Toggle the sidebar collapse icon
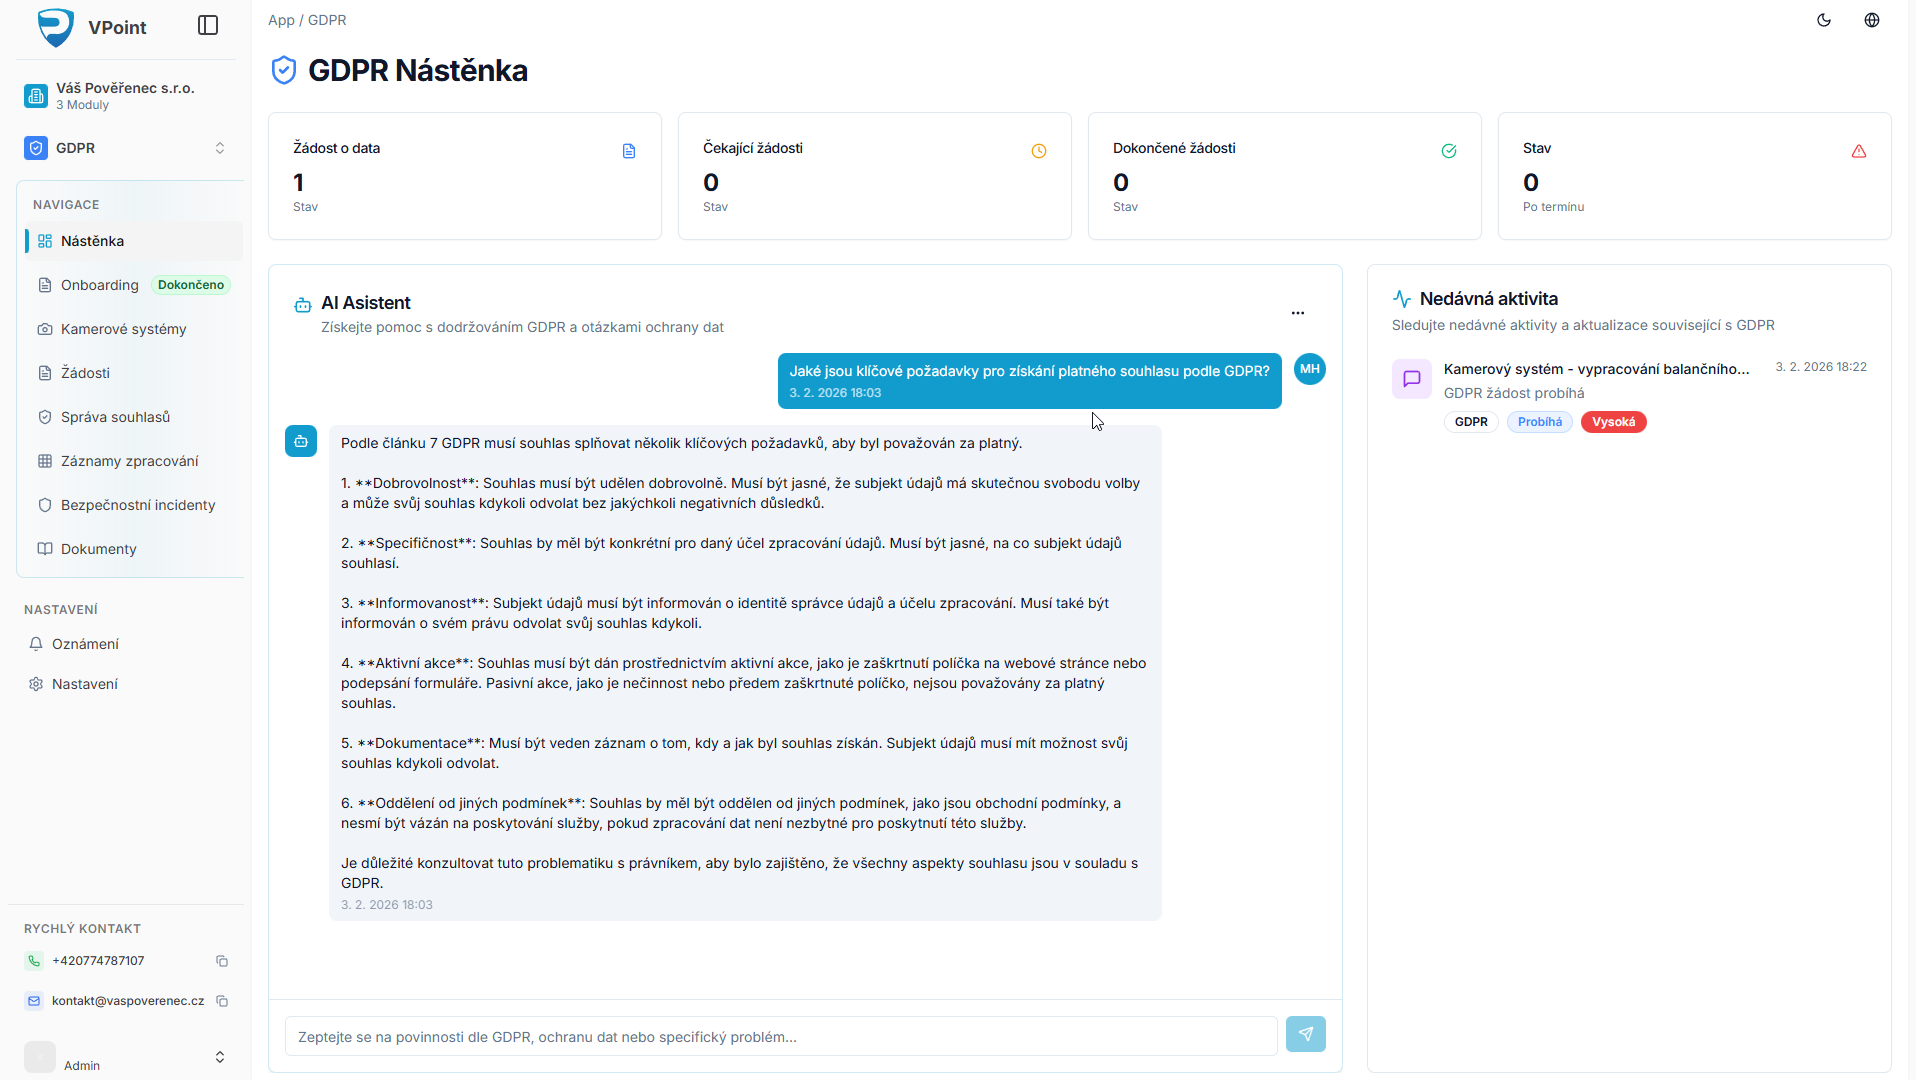1916x1080 pixels. coord(208,26)
